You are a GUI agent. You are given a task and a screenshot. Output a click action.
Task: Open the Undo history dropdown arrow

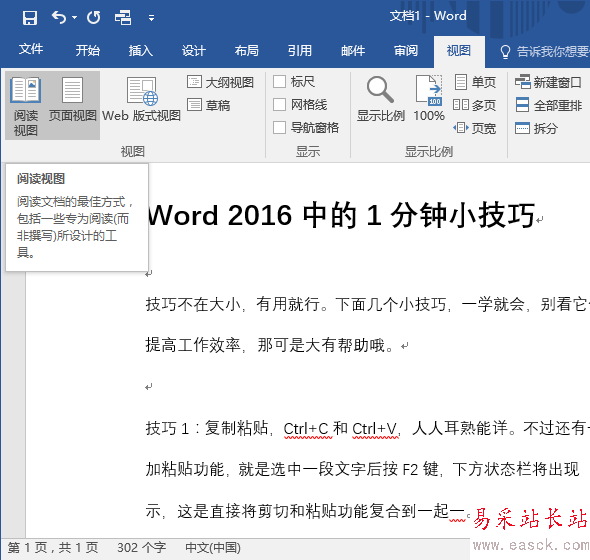pos(74,17)
